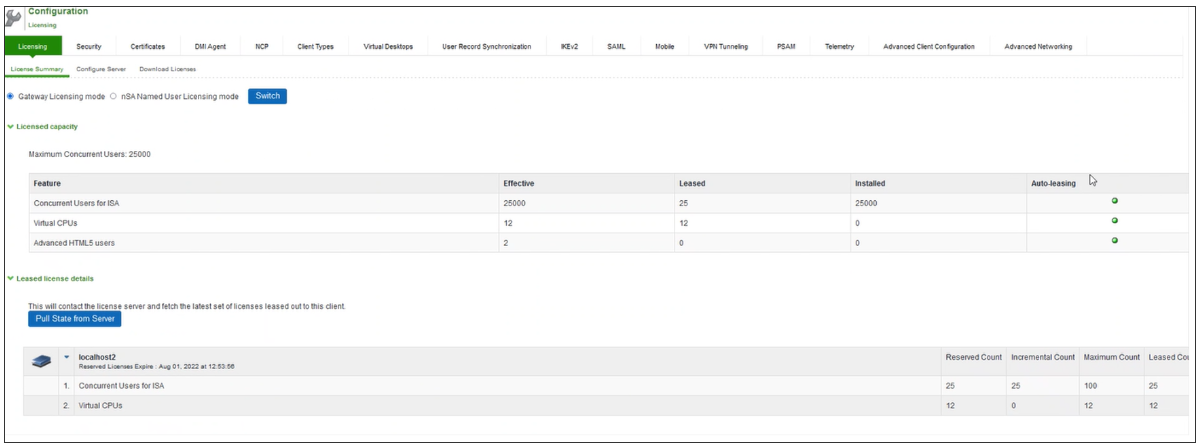Collapse the localhost2 license row arrow
This screenshot has height=445, width=1198.
click(x=67, y=358)
